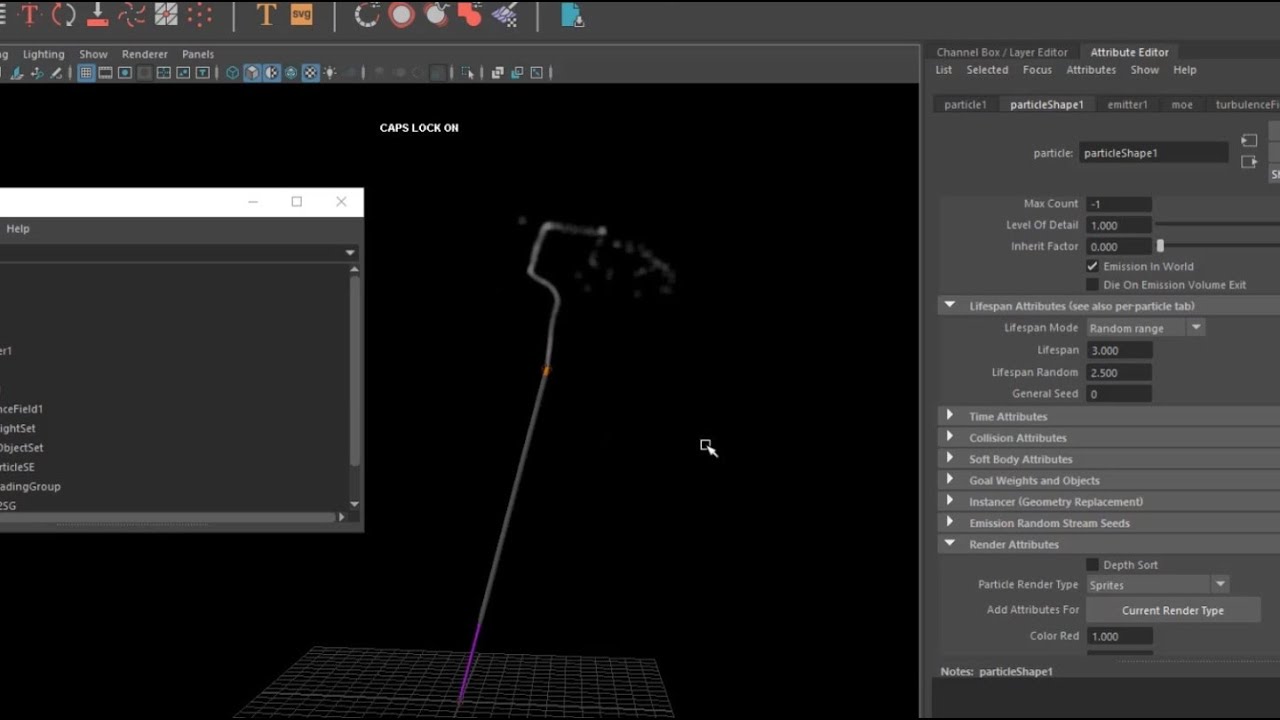Viewport: 1280px width, 720px height.
Task: Click the Current Render Type button
Action: (1173, 610)
